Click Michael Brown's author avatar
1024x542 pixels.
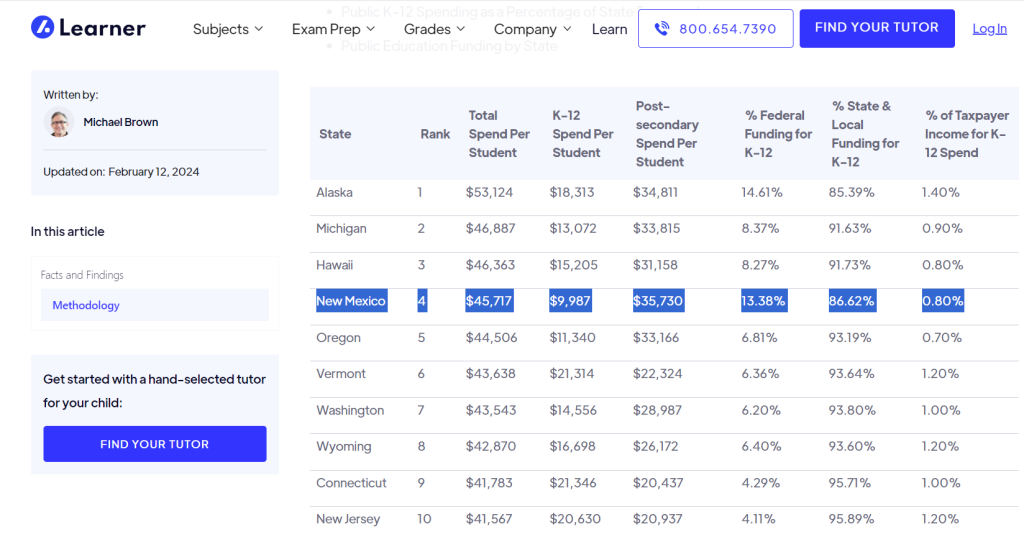[59, 122]
